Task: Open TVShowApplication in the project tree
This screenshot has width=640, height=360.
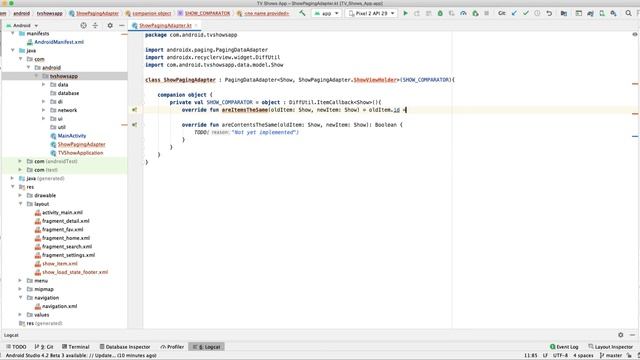Action: tap(80, 153)
